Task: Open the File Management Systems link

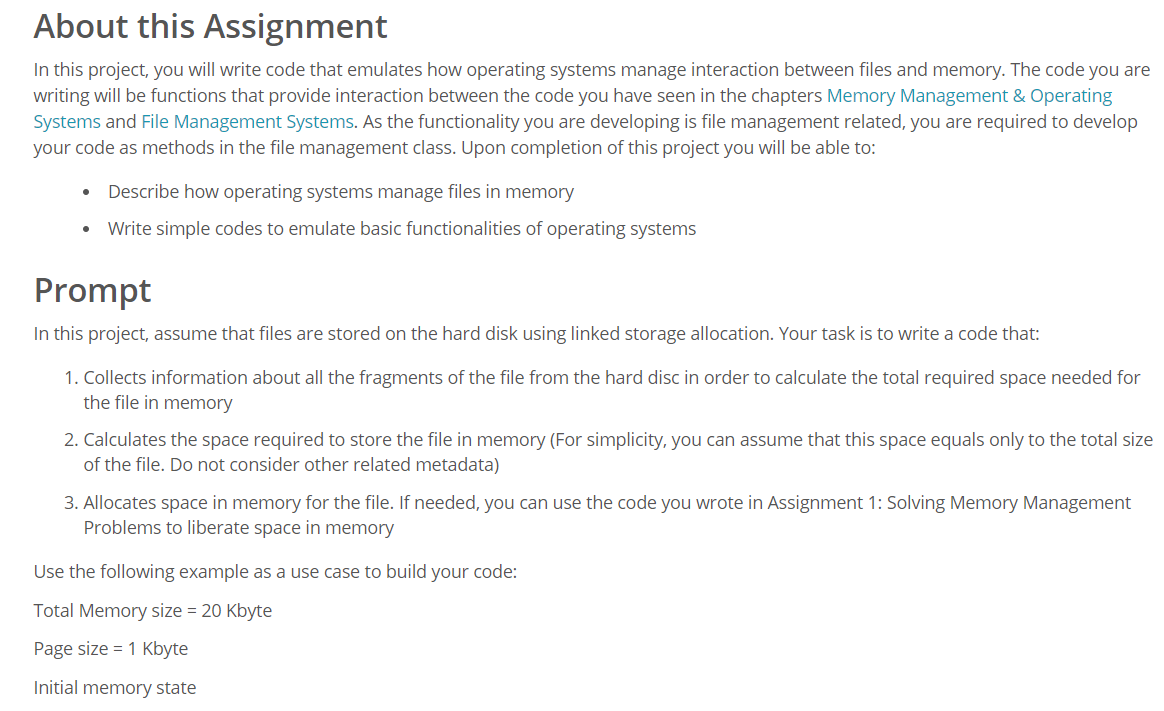Action: 247,122
